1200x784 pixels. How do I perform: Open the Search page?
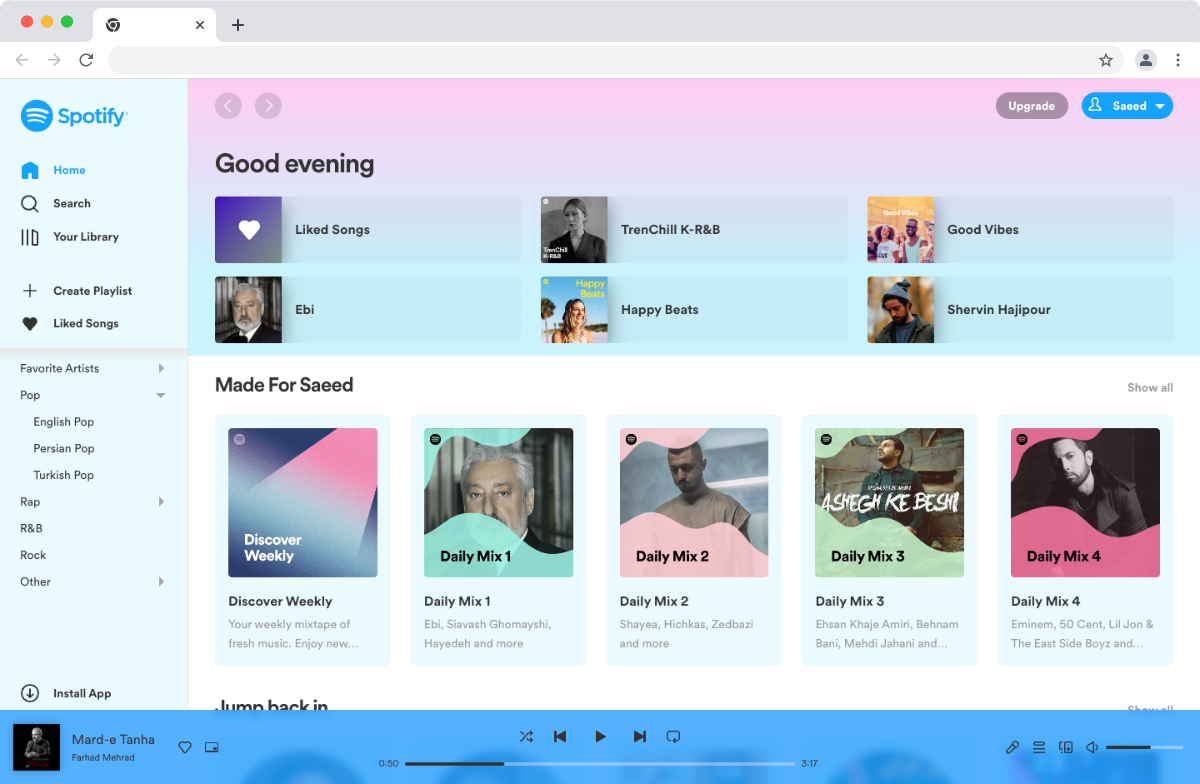[x=56, y=203]
